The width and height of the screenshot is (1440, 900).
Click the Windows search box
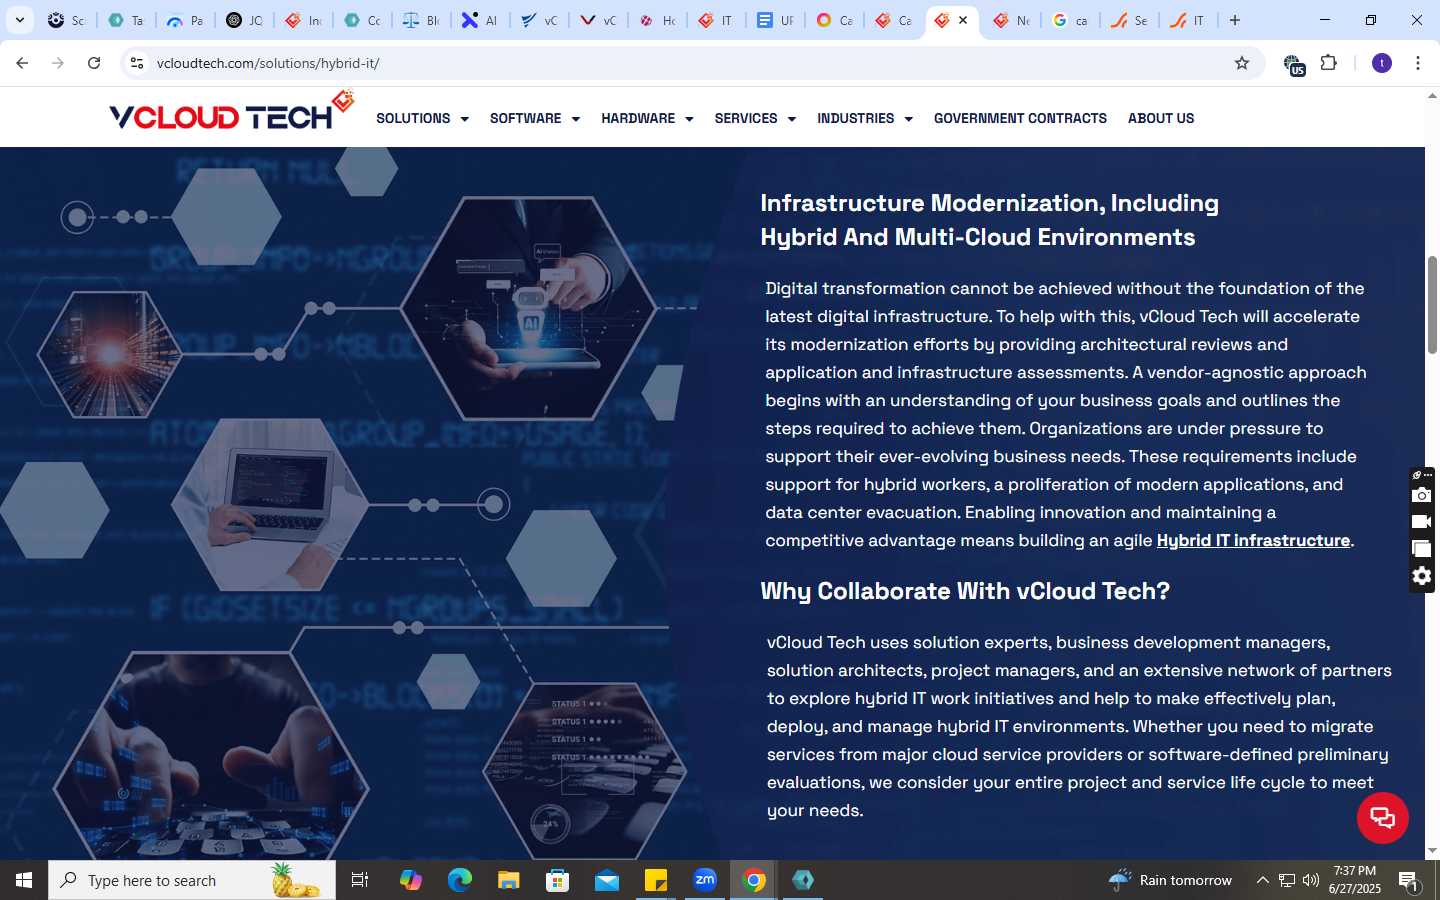point(192,880)
